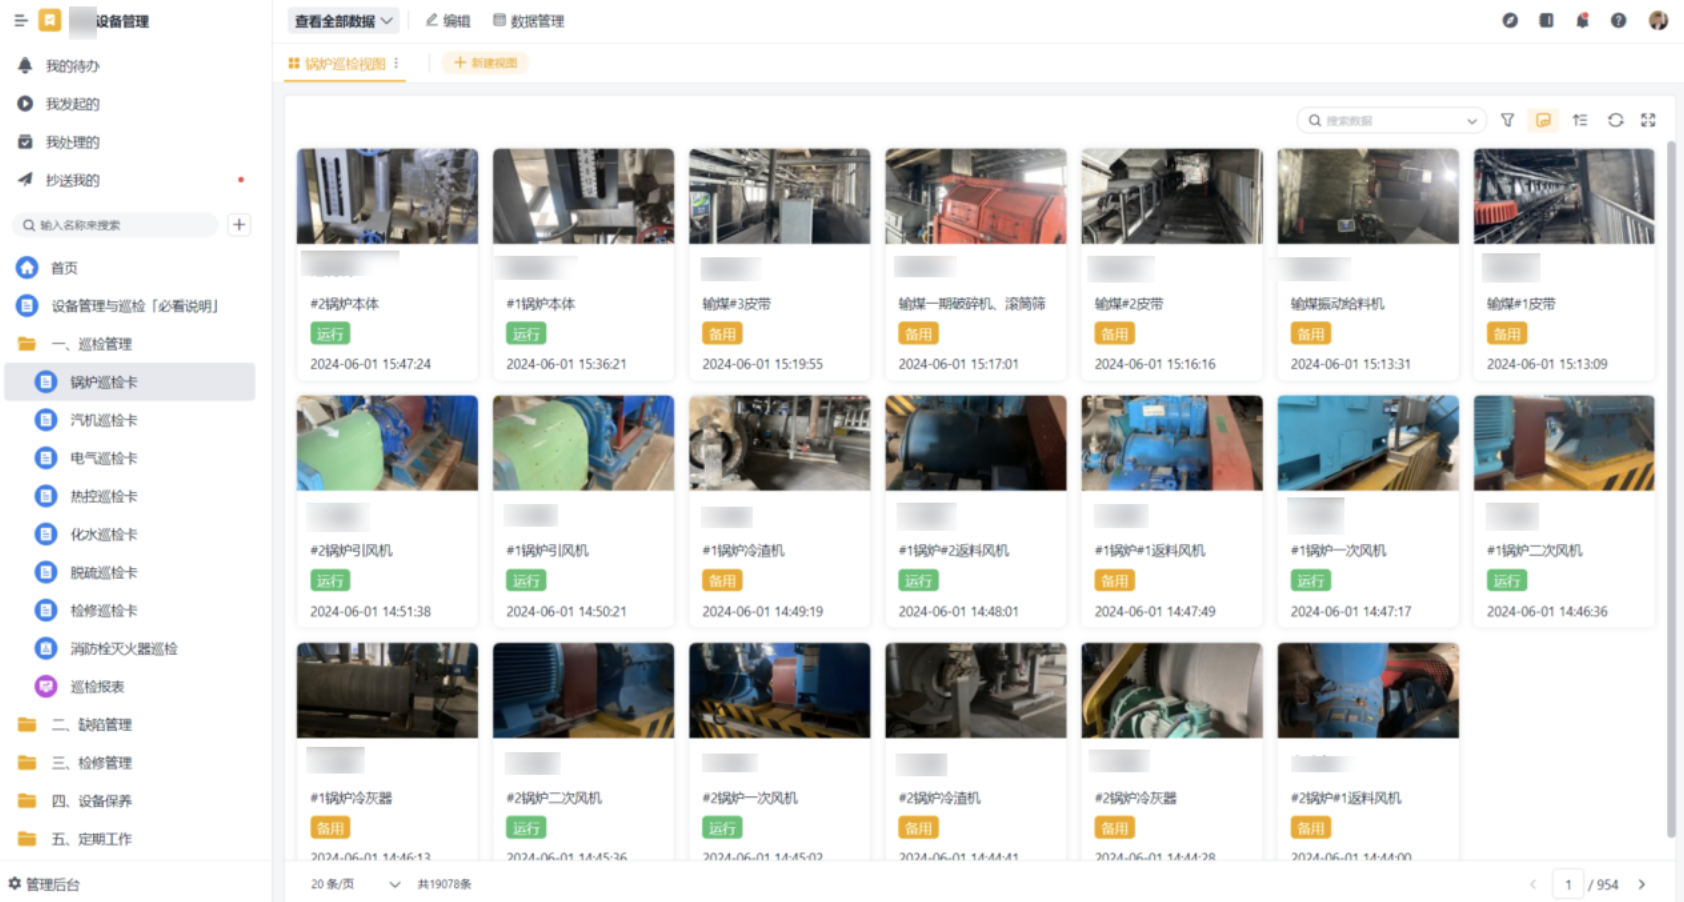The image size is (1684, 902).
Task: Open the 输煤一期破碎机、滚筒筛 card photo
Action: pyautogui.click(x=976, y=196)
